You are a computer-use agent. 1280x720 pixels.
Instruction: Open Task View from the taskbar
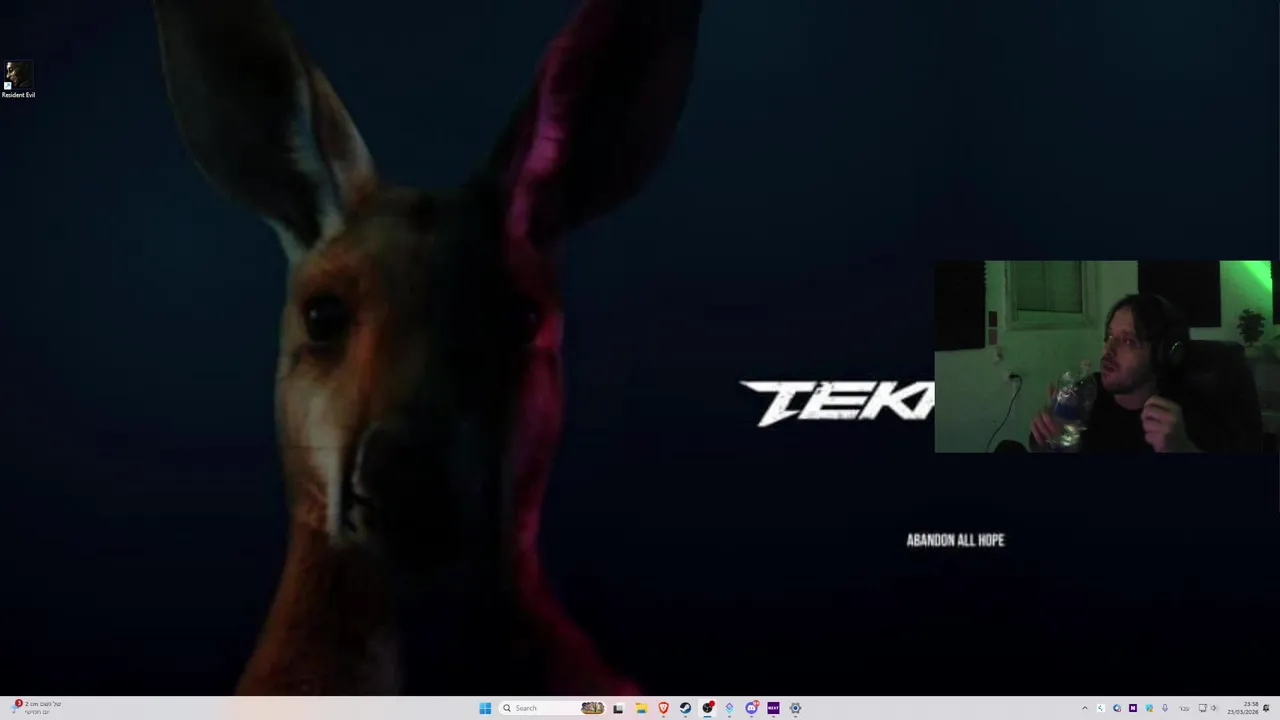pos(618,708)
